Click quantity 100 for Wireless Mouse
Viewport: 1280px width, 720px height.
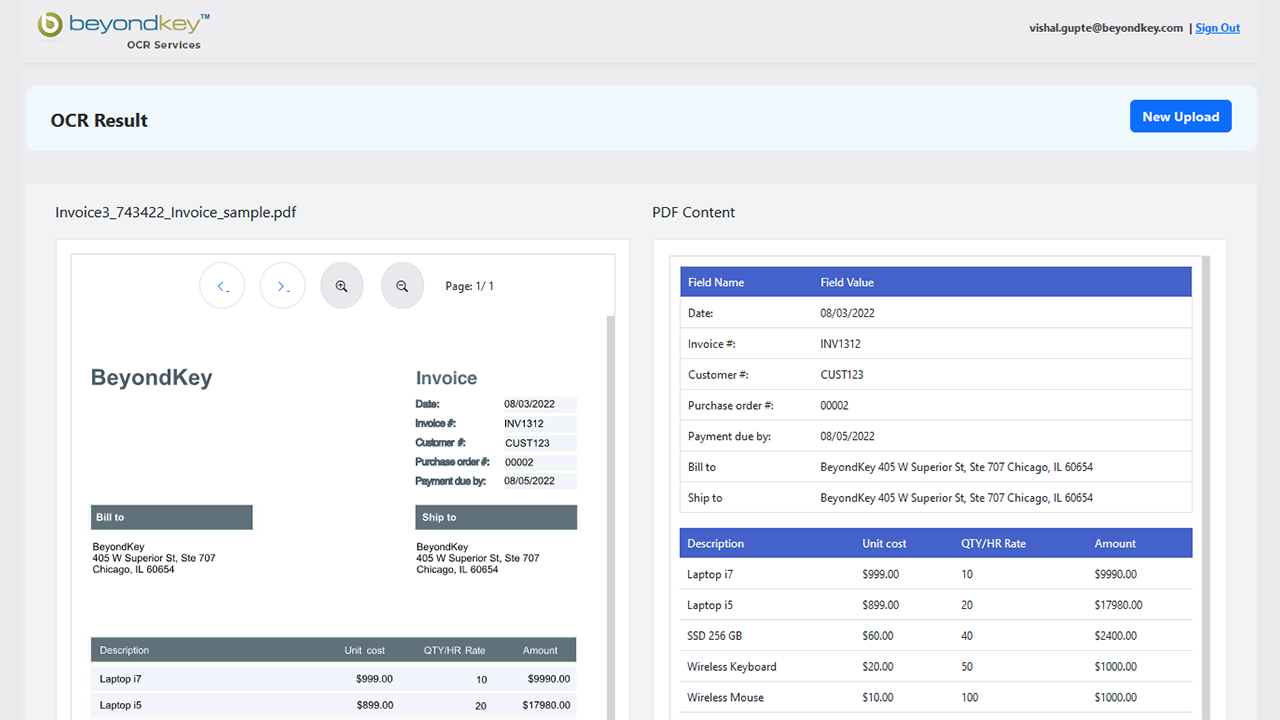click(x=970, y=698)
